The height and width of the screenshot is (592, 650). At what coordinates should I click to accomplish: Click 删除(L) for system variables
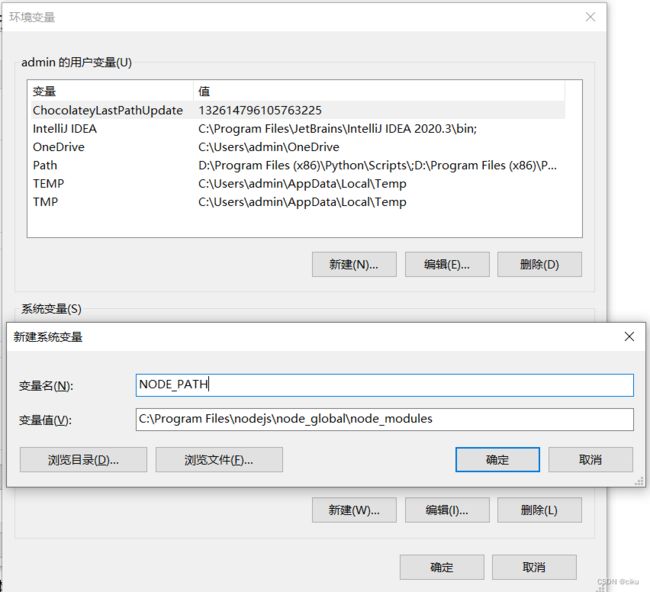tap(539, 510)
